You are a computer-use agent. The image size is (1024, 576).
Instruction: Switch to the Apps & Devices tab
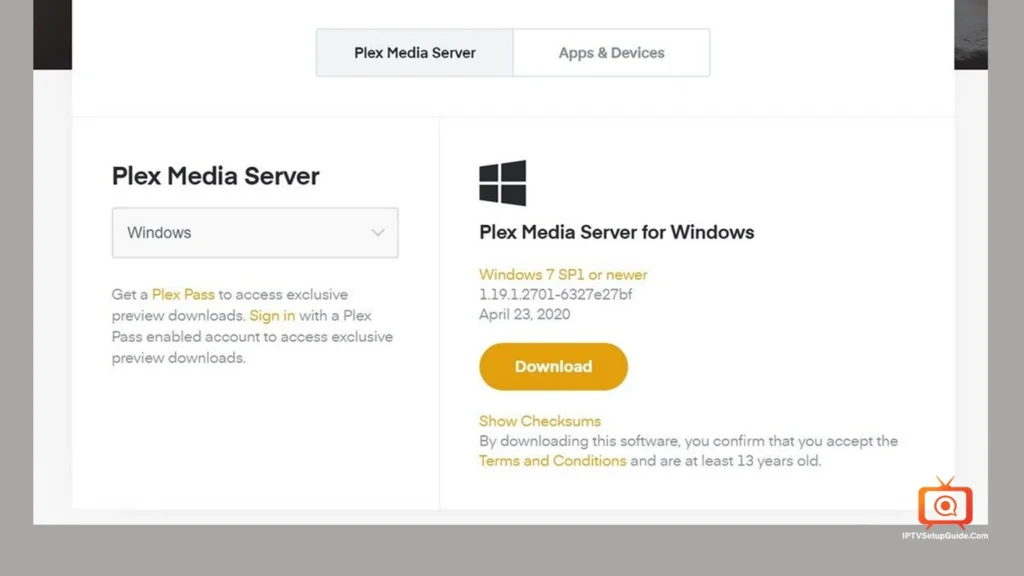[611, 53]
